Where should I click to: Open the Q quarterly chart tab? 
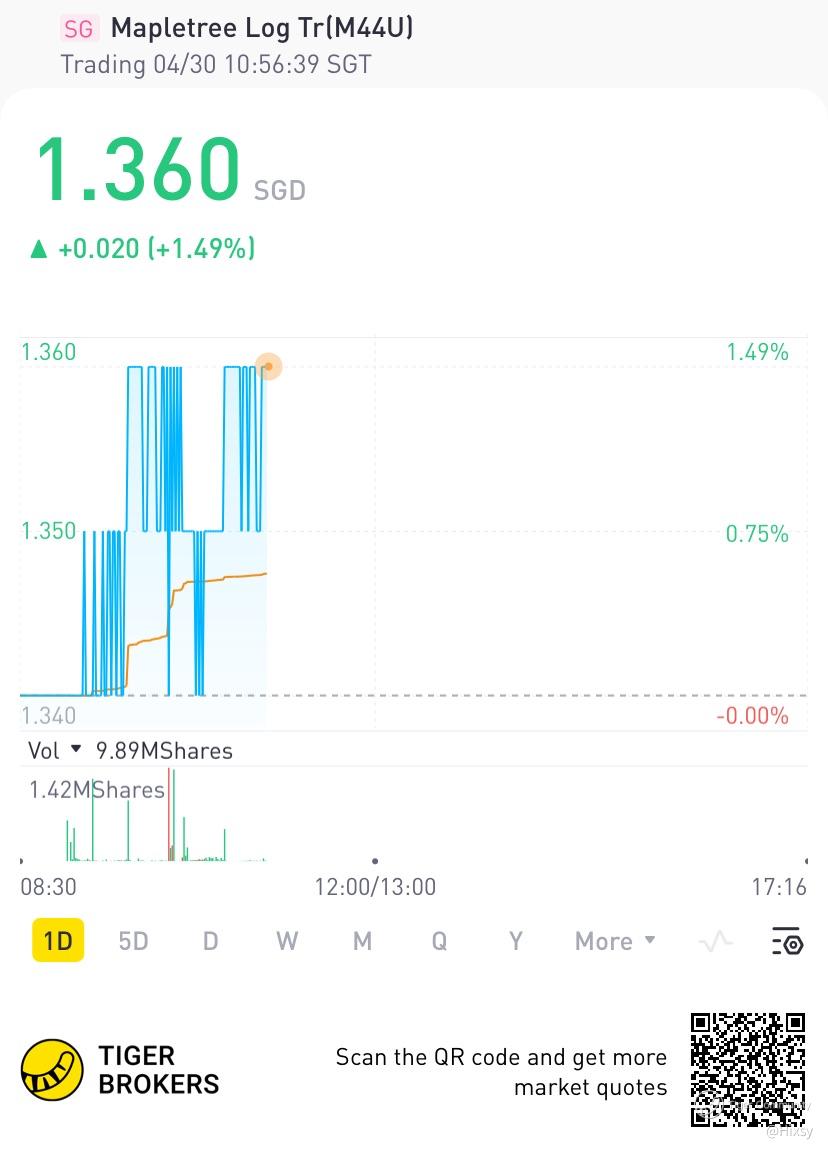coord(439,941)
